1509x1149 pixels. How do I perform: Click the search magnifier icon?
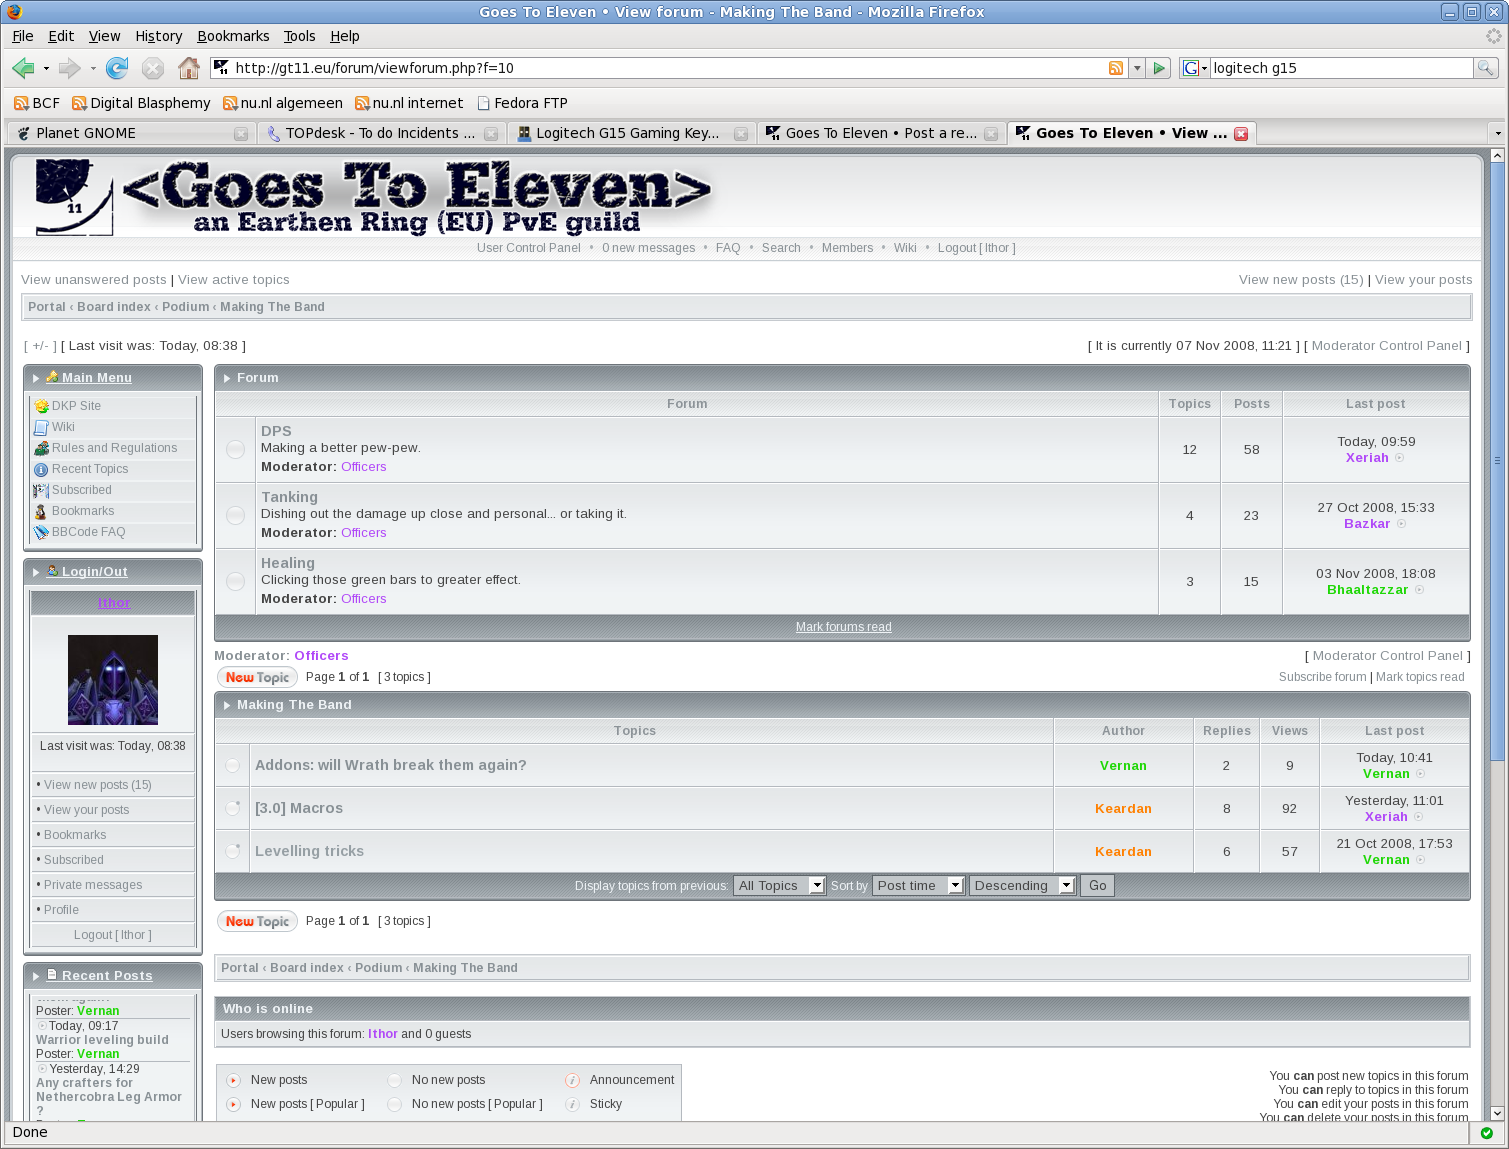[1486, 68]
